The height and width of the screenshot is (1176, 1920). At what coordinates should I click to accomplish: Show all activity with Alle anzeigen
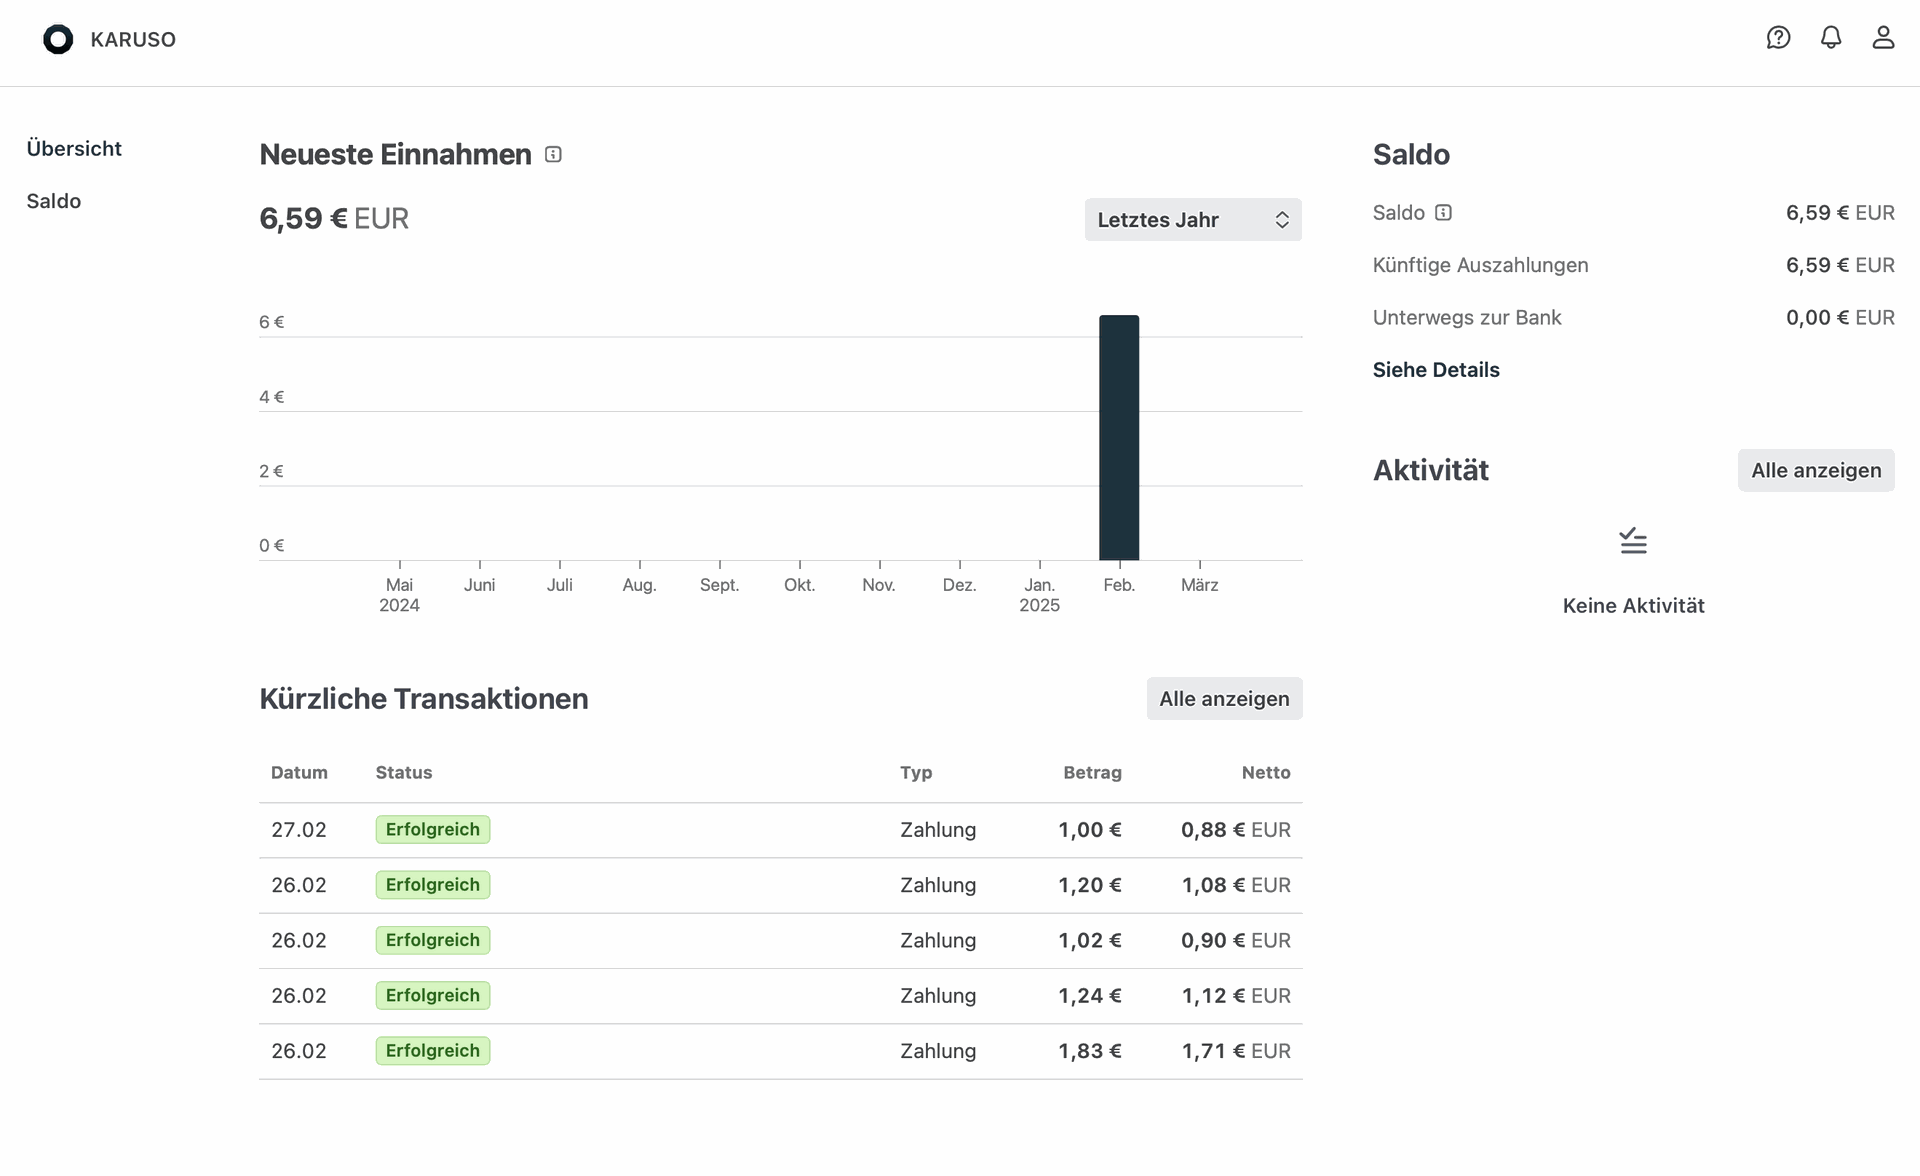tap(1816, 470)
